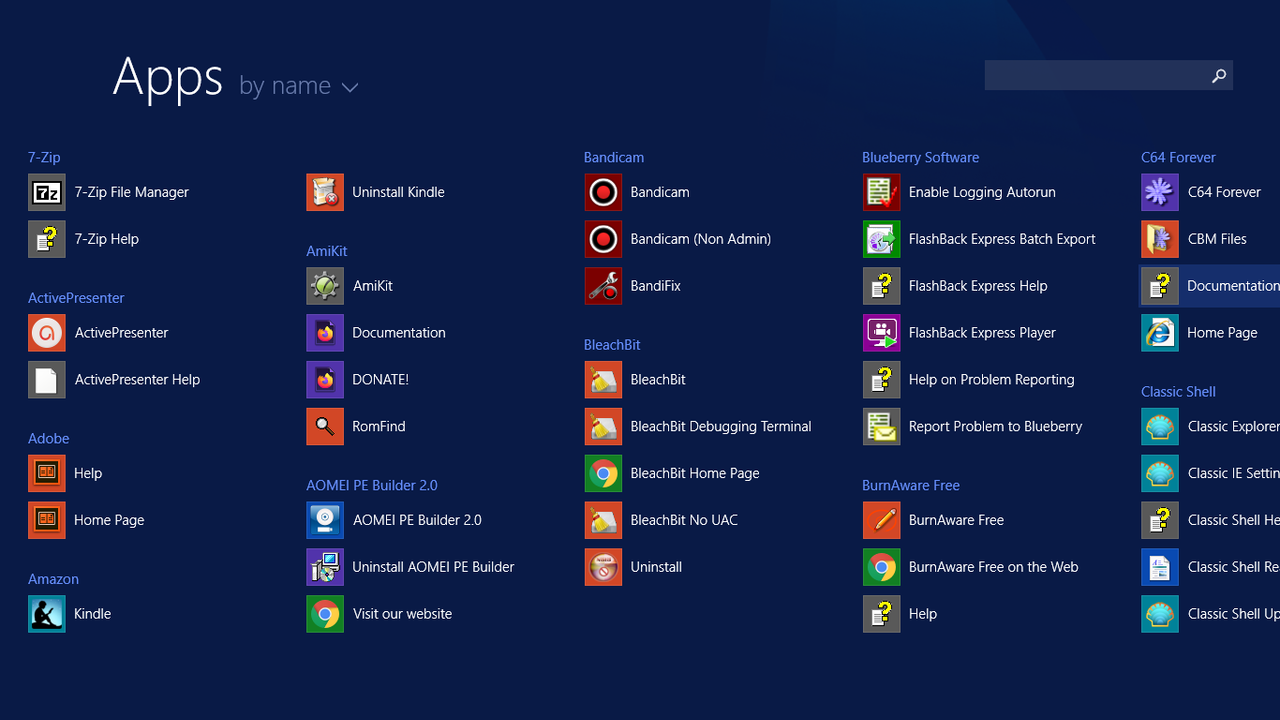Open the CBM Files folder icon
This screenshot has height=720, width=1280.
coord(1160,239)
